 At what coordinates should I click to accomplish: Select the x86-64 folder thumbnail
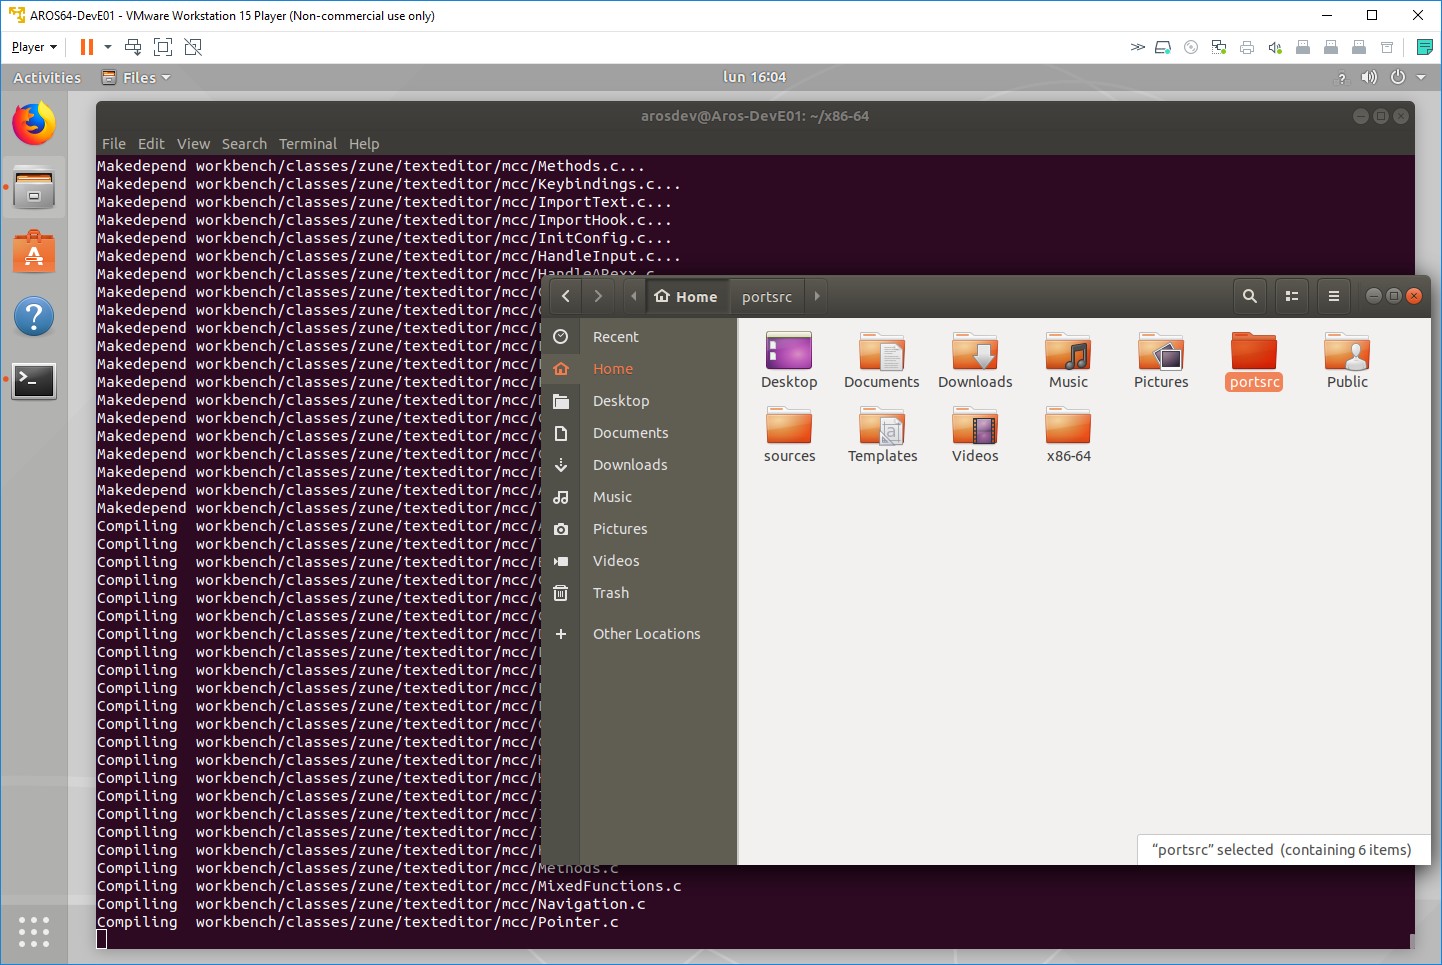point(1067,430)
